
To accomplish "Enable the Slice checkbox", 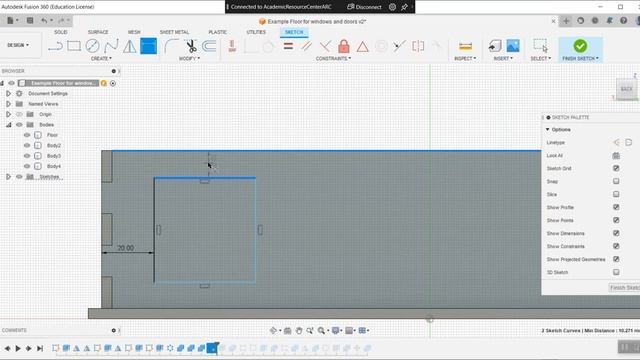I will tap(616, 194).
